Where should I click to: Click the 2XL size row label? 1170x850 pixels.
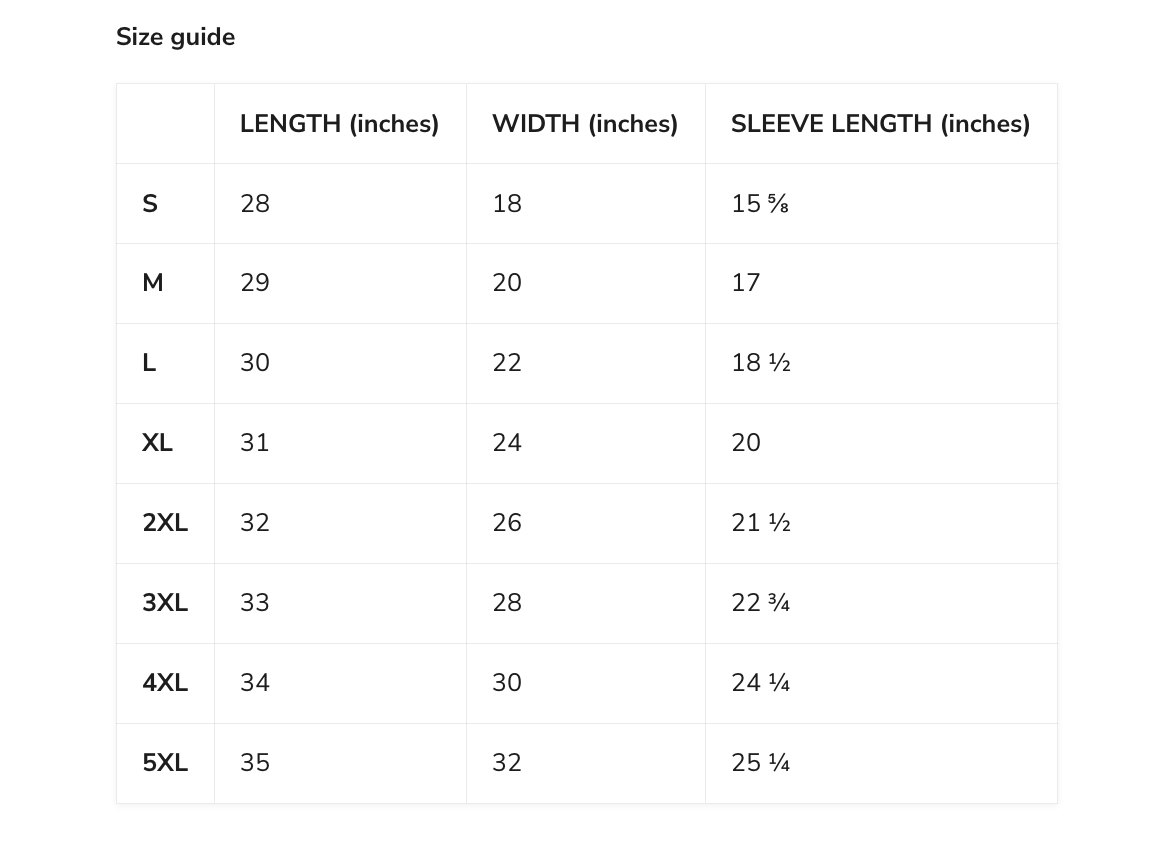165,522
